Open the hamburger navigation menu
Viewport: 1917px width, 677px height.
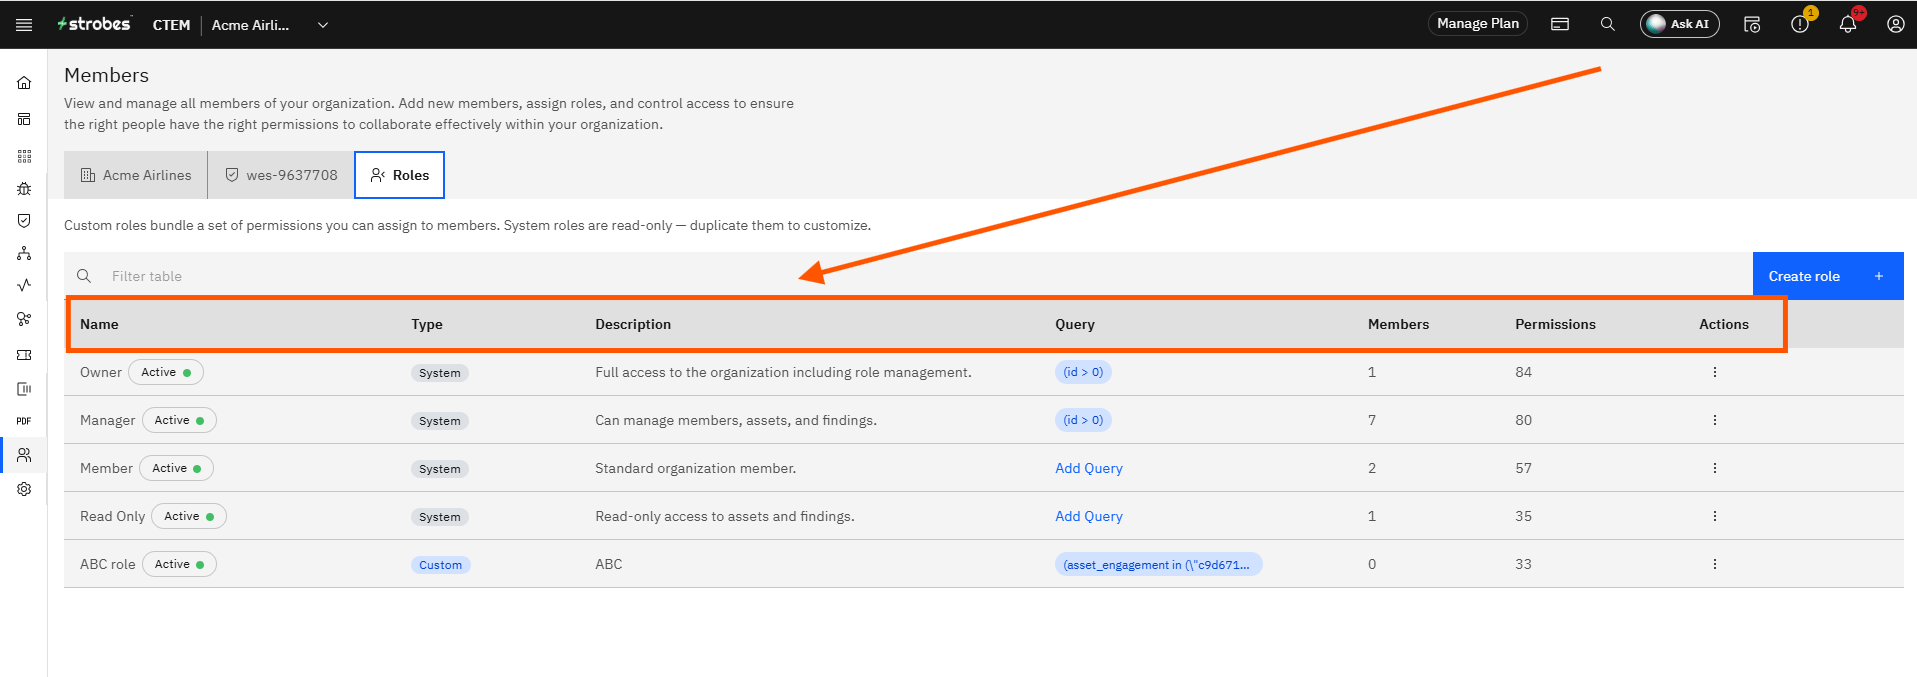(24, 25)
